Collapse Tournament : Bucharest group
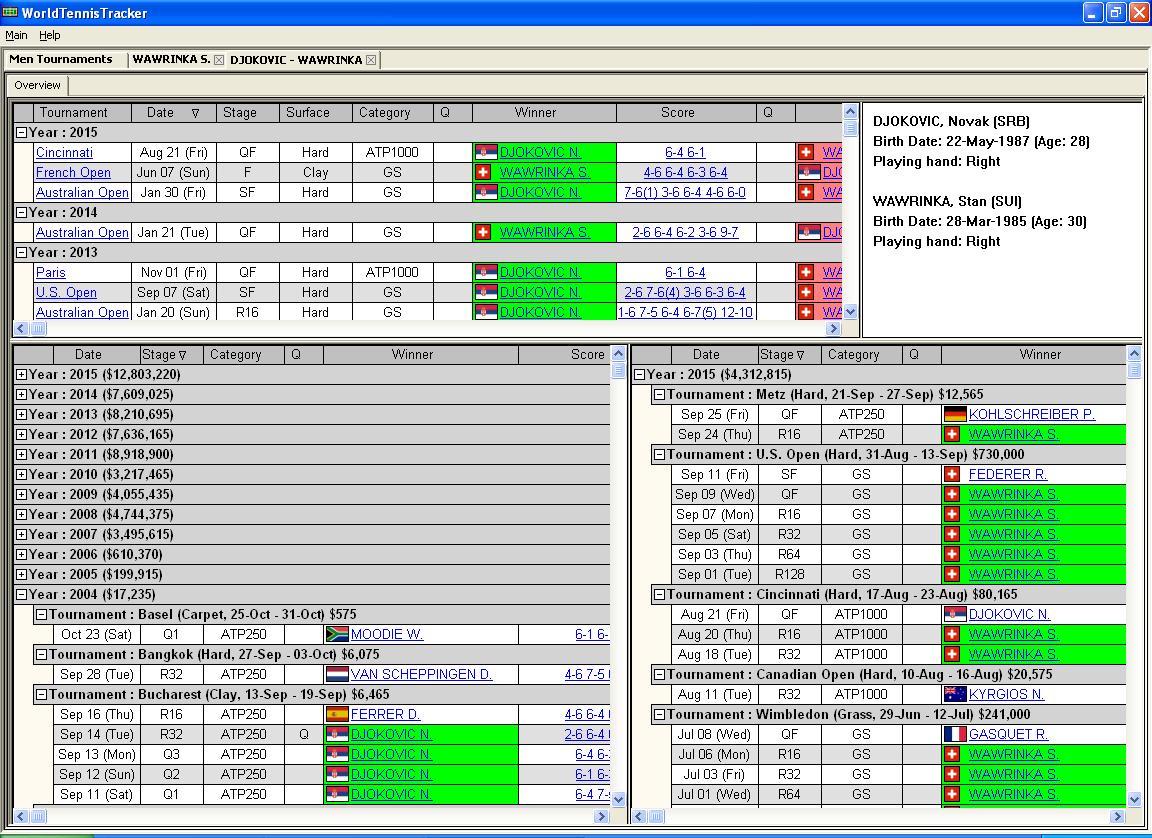Viewport: 1152px width, 838px height. click(42, 694)
